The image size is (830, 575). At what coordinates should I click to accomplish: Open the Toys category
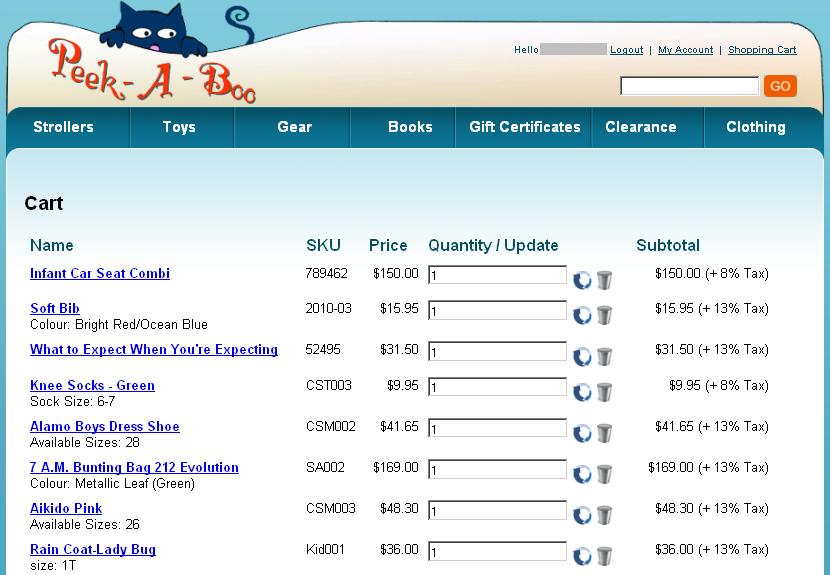(x=179, y=127)
